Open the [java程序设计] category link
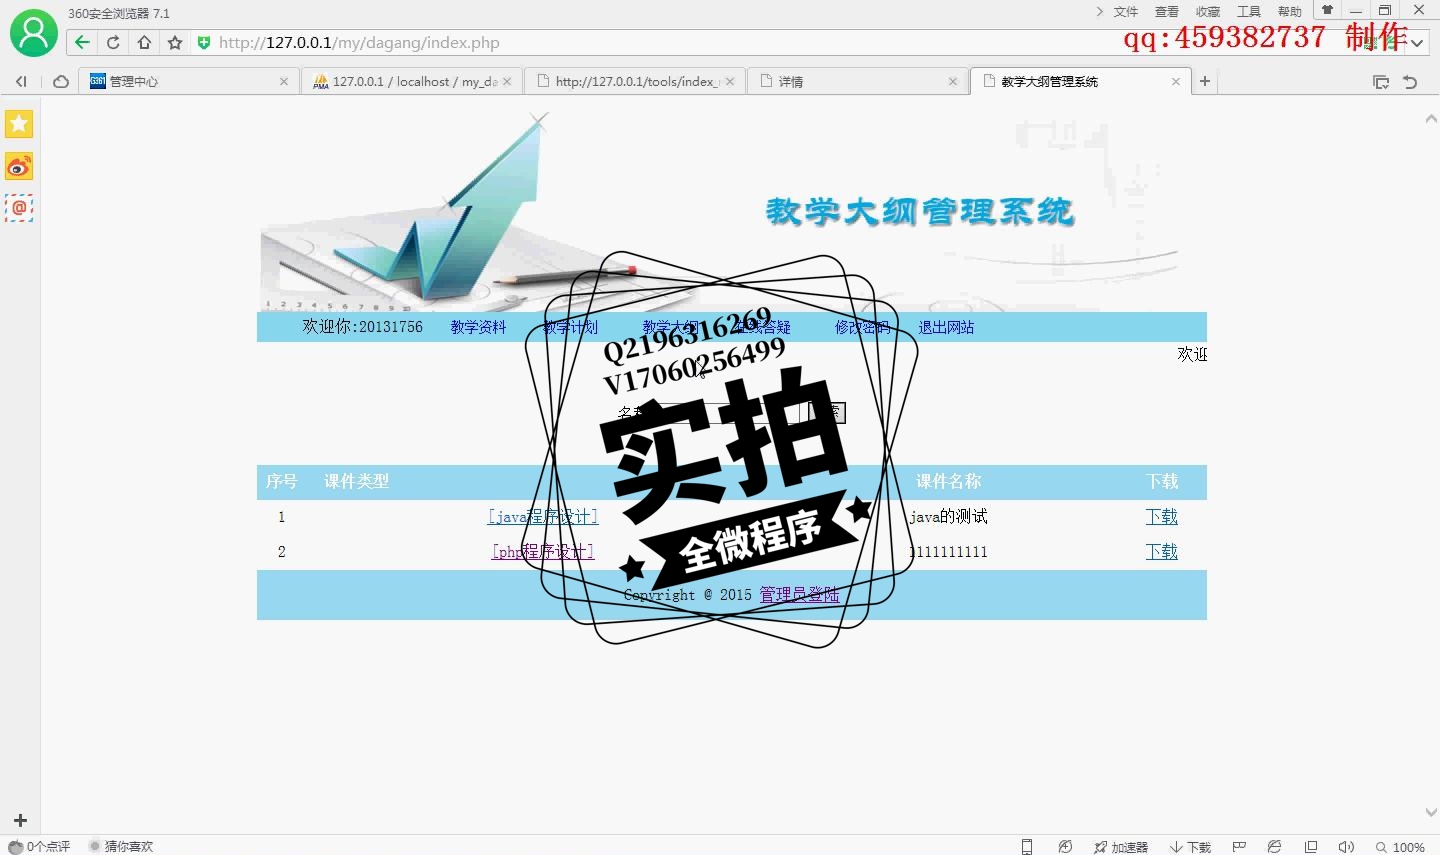The image size is (1440, 855). click(x=543, y=516)
